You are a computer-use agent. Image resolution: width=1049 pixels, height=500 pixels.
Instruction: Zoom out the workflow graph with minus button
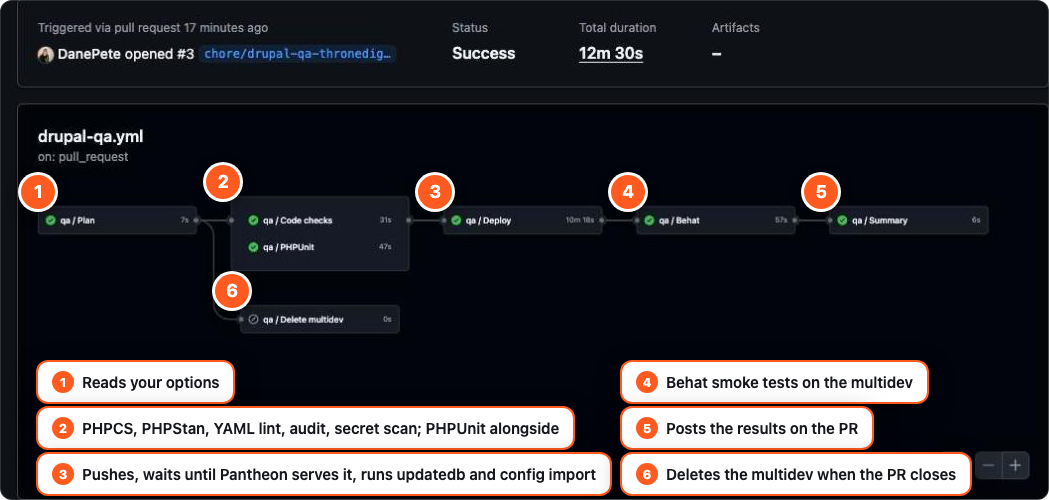[989, 465]
